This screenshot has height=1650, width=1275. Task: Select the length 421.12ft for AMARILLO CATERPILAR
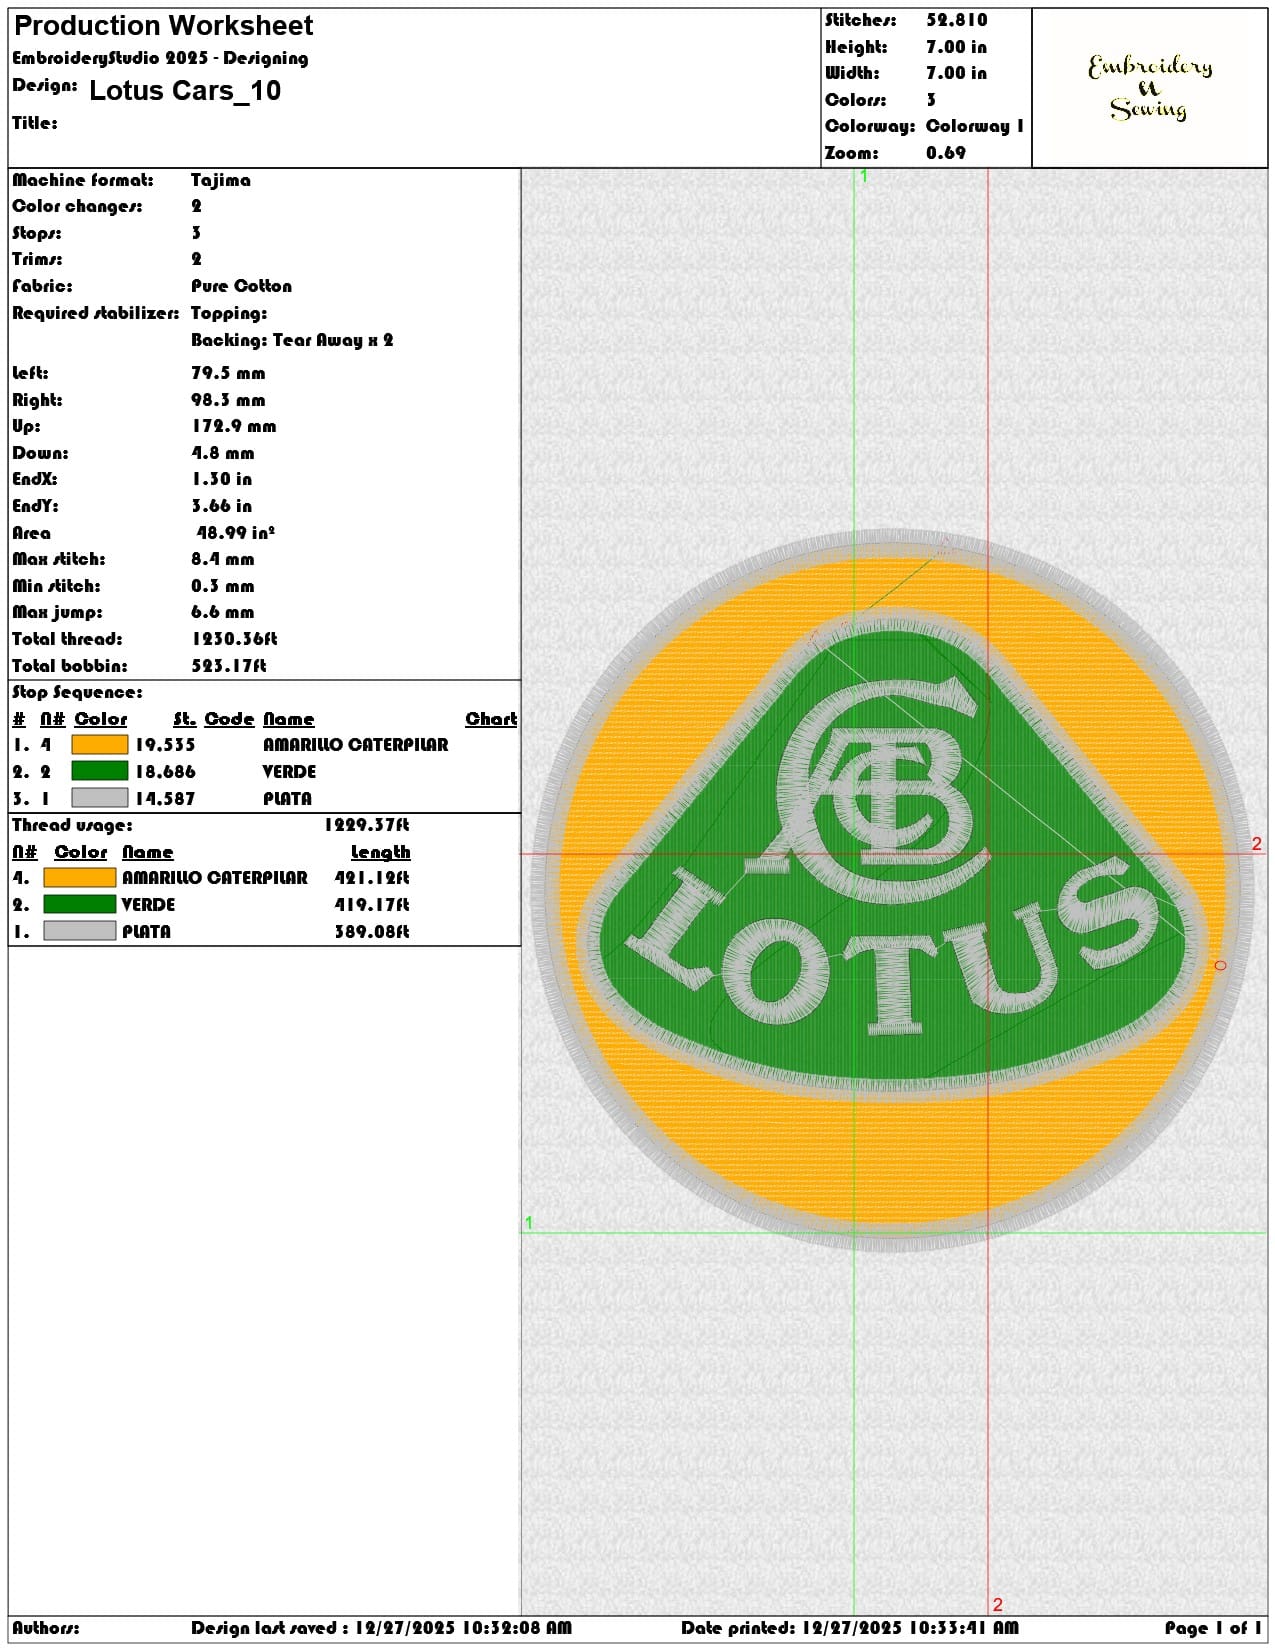click(x=372, y=878)
